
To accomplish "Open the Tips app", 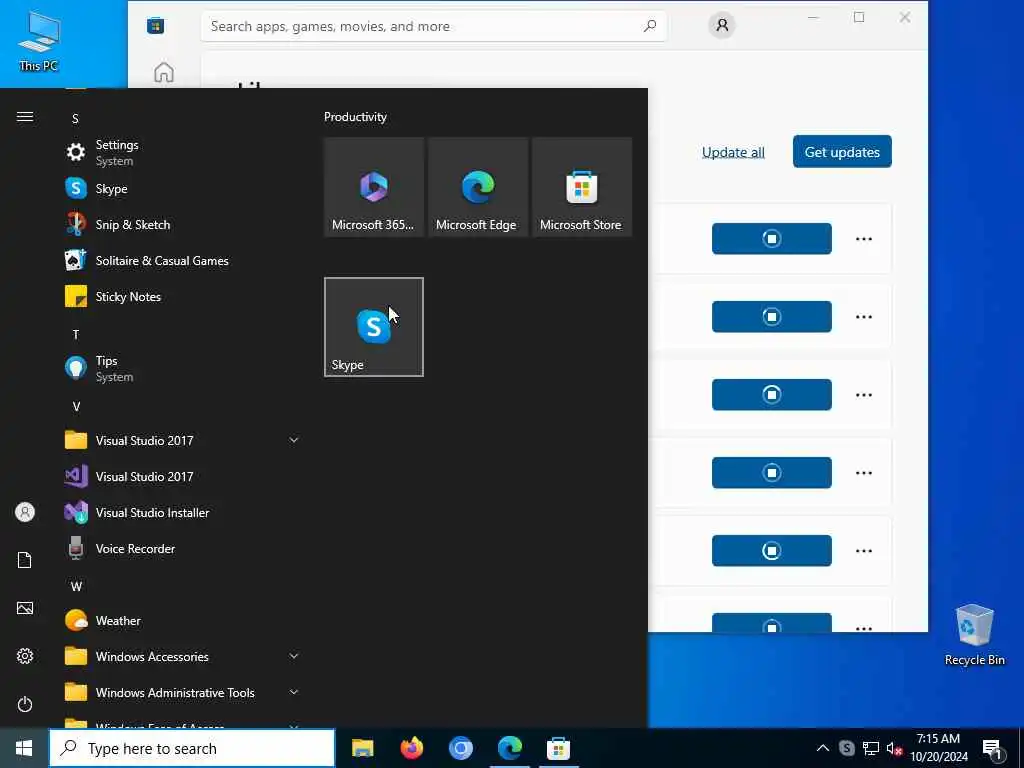I will coord(182,368).
